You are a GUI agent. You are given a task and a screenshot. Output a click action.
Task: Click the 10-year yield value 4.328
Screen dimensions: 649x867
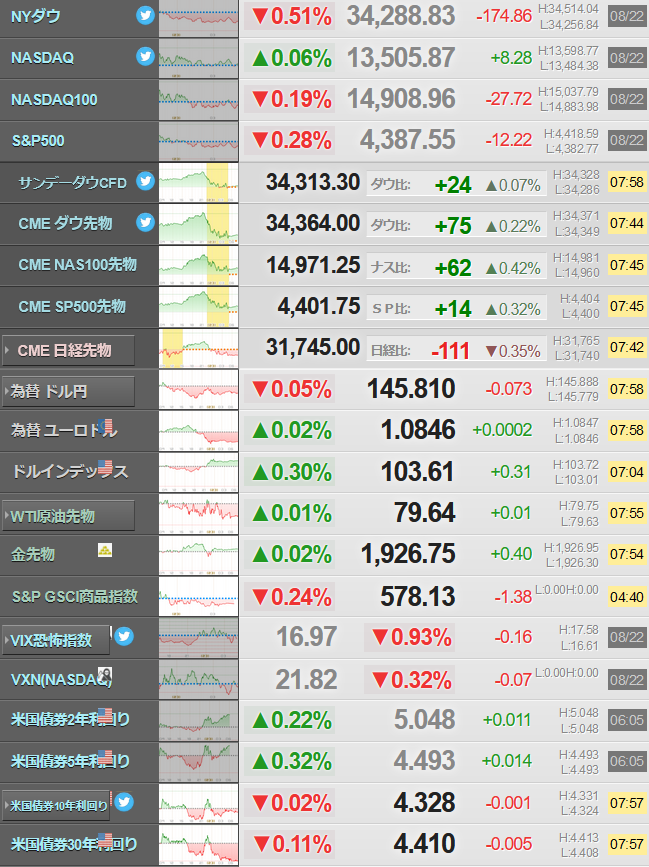[x=425, y=803]
